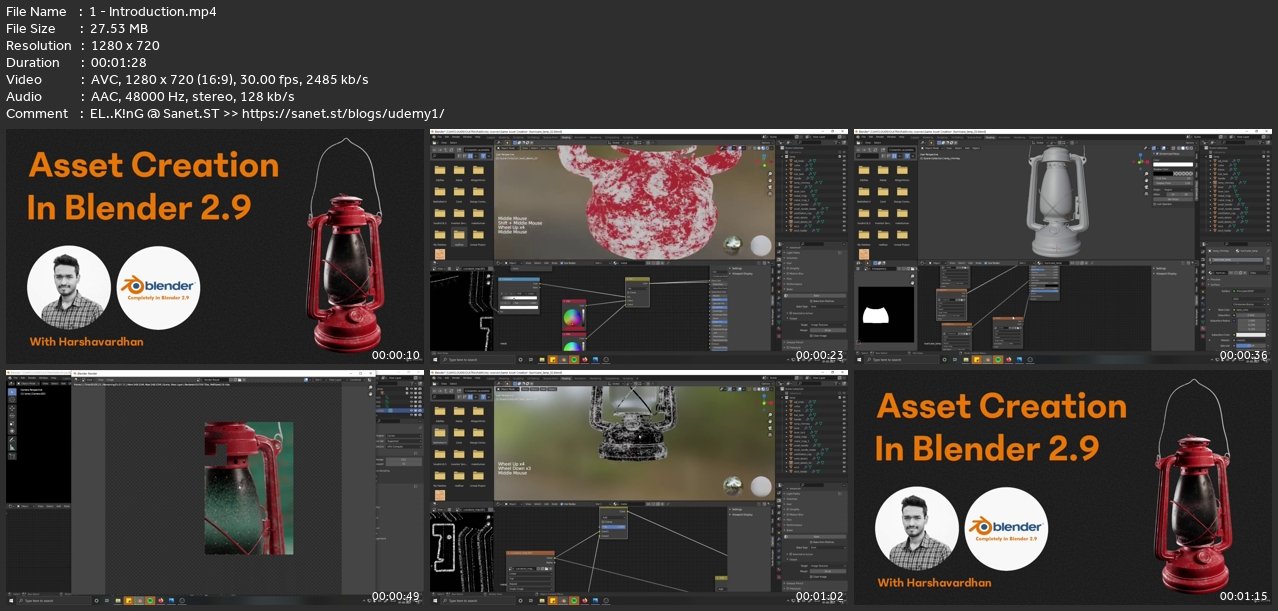The width and height of the screenshot is (1278, 611).
Task: Open the video frame stamped 00:00:36
Action: click(1062, 246)
